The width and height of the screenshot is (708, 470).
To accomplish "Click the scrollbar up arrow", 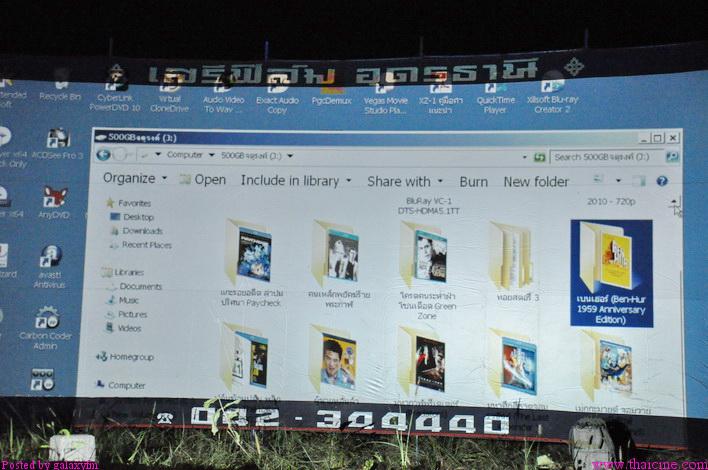I will [x=674, y=202].
